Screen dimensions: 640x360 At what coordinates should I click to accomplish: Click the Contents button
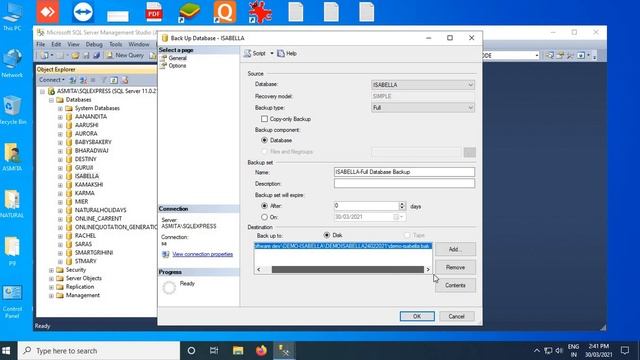(x=455, y=285)
